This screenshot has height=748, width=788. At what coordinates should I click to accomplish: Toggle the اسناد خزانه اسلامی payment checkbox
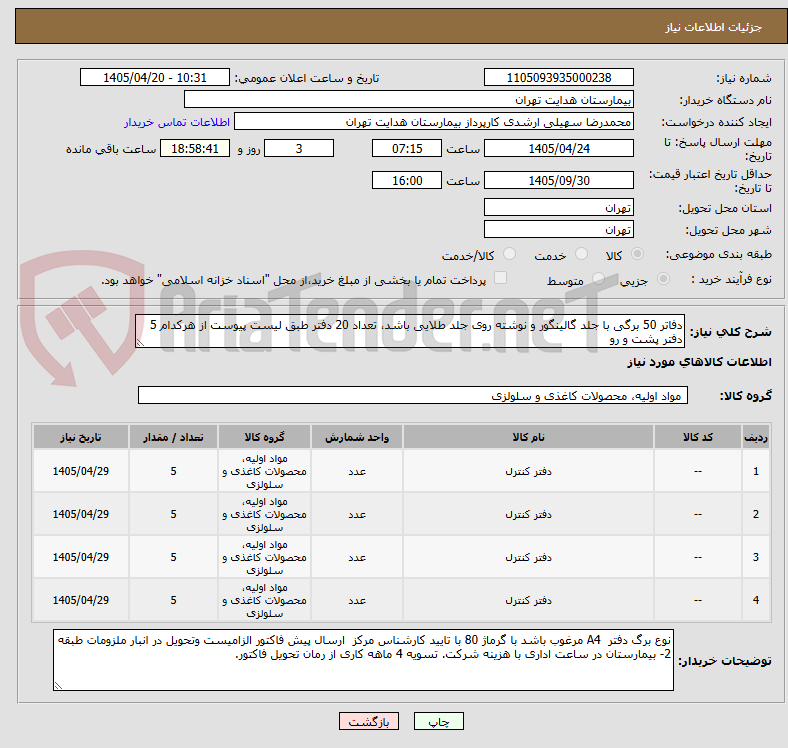501,278
